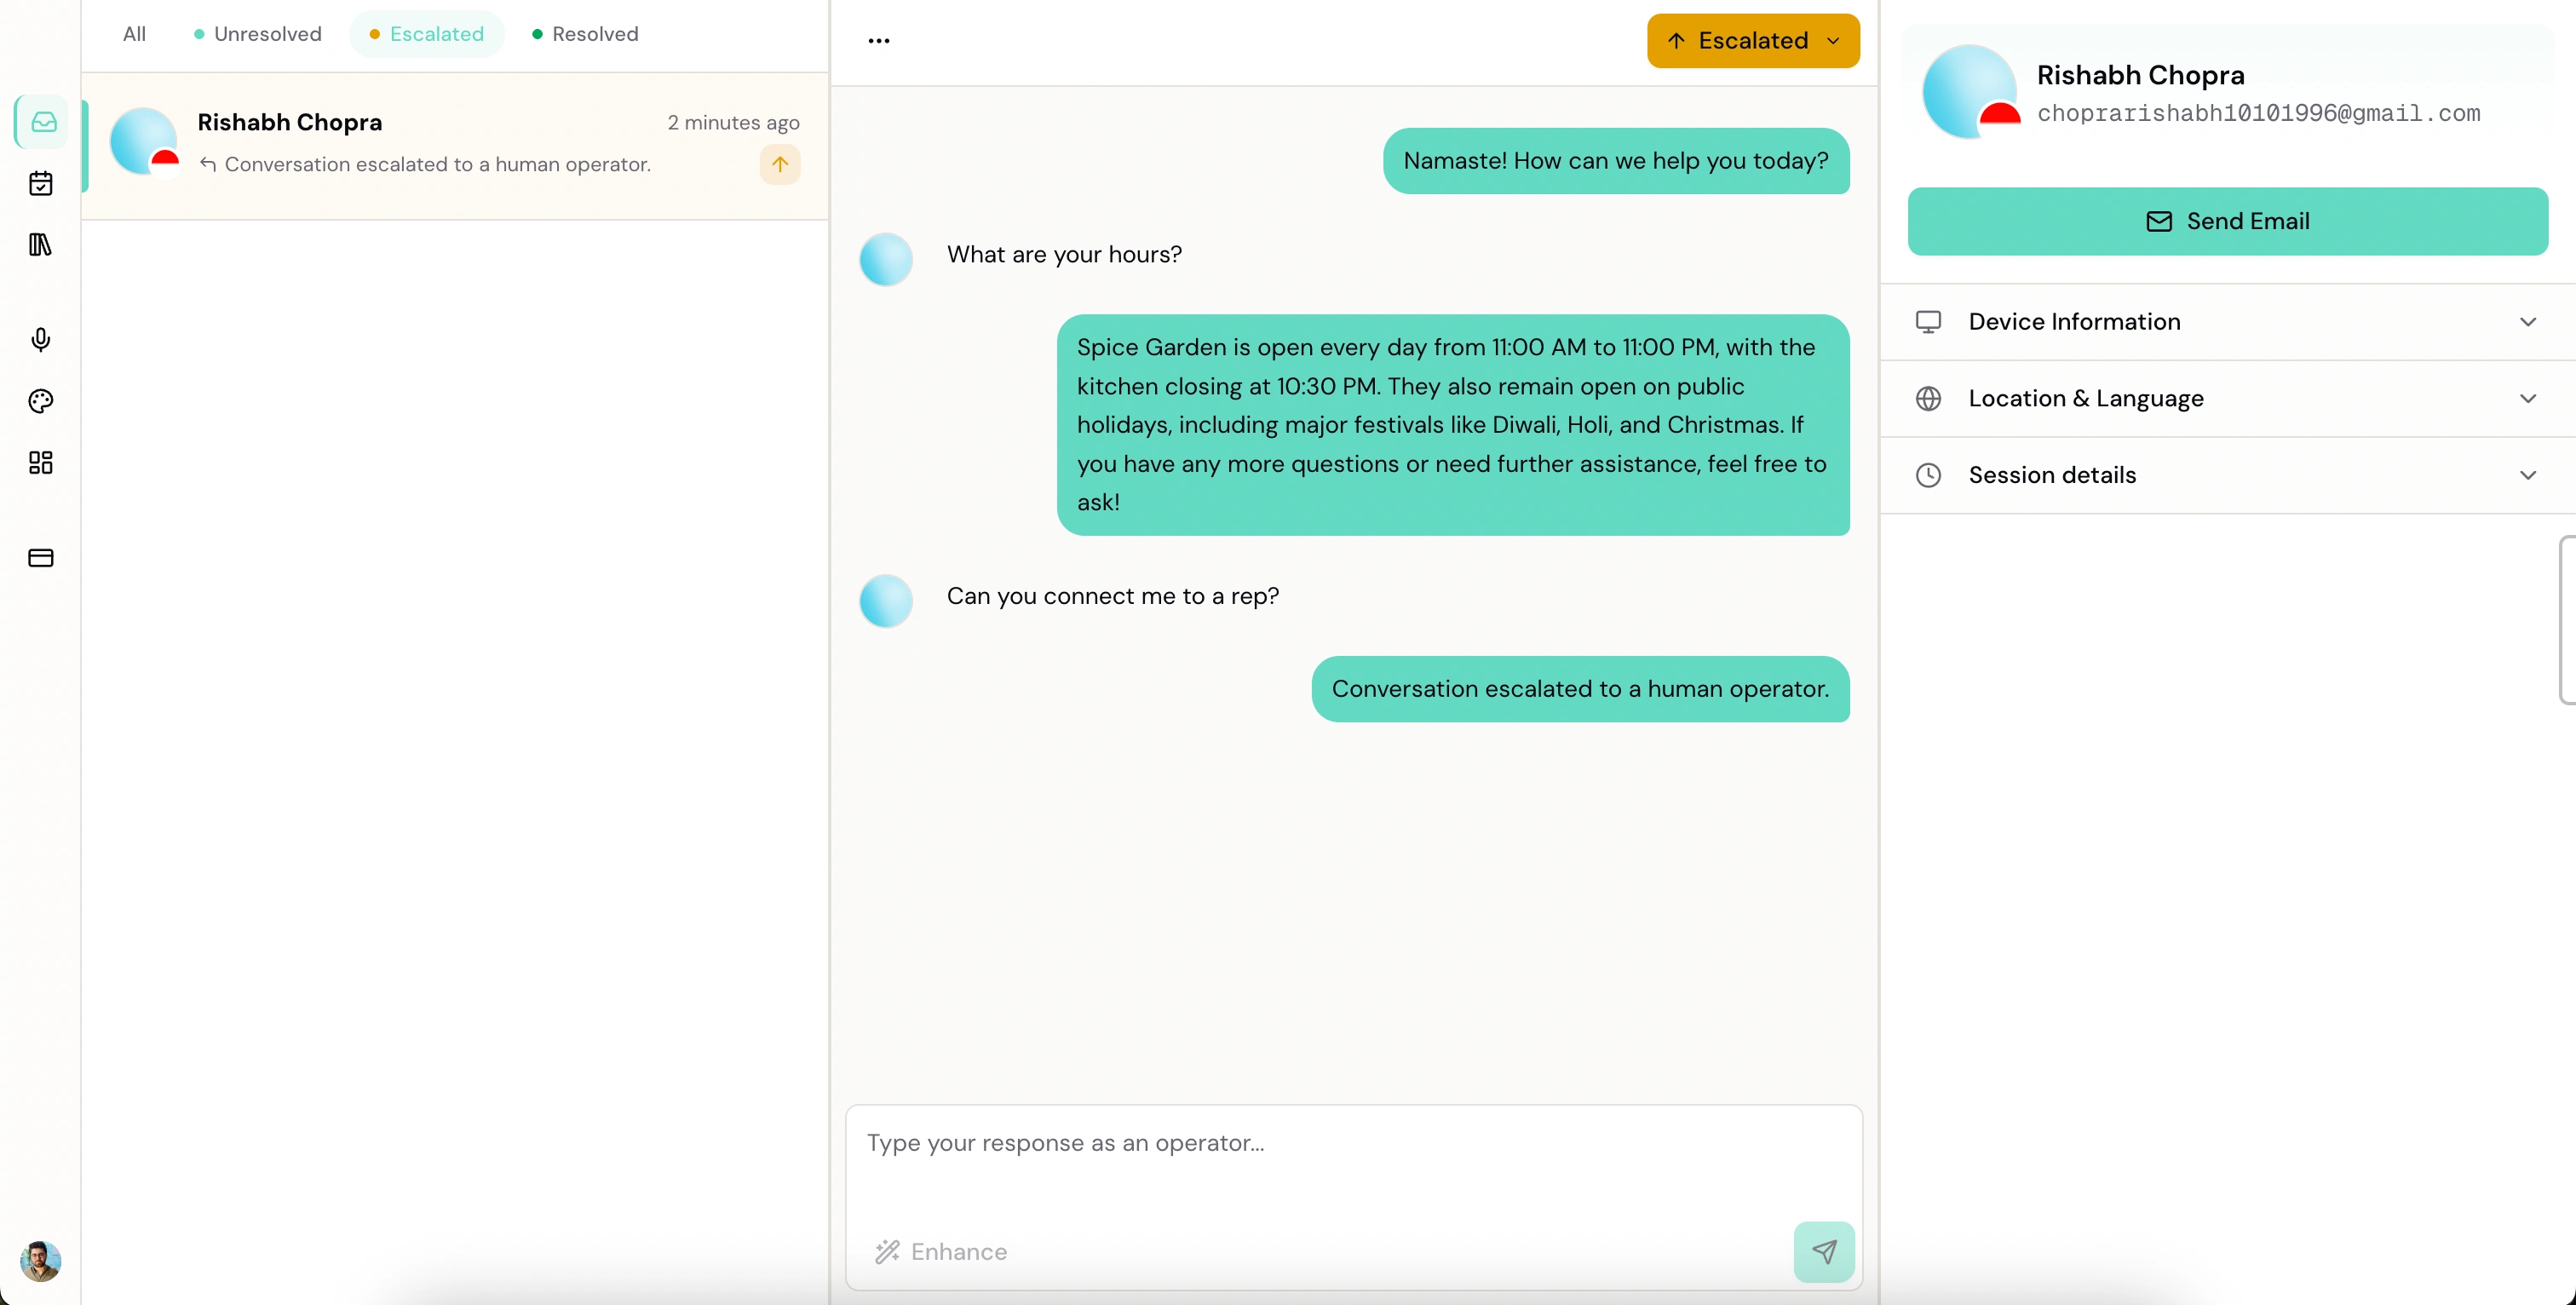Screen dimensions: 2576x1305
Task: Click the orange escalated arrow badge
Action: [x=779, y=164]
